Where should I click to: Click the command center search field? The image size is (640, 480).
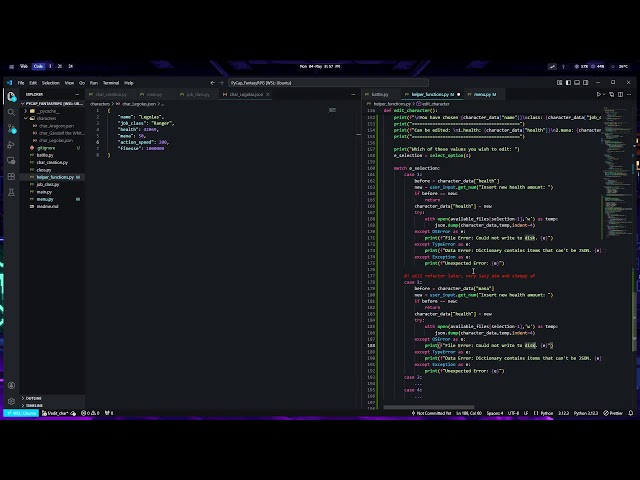click(328, 83)
